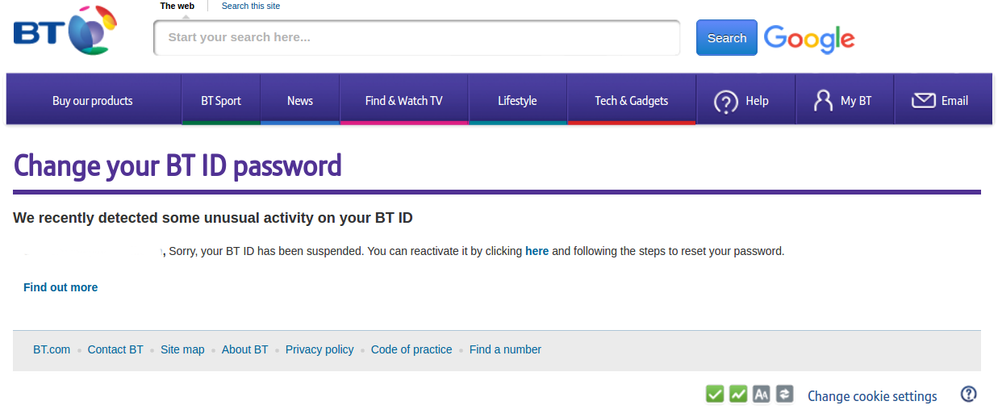Viewport: 998px width, 410px height.
Task: Open the Site map footer link
Action: [x=182, y=350]
